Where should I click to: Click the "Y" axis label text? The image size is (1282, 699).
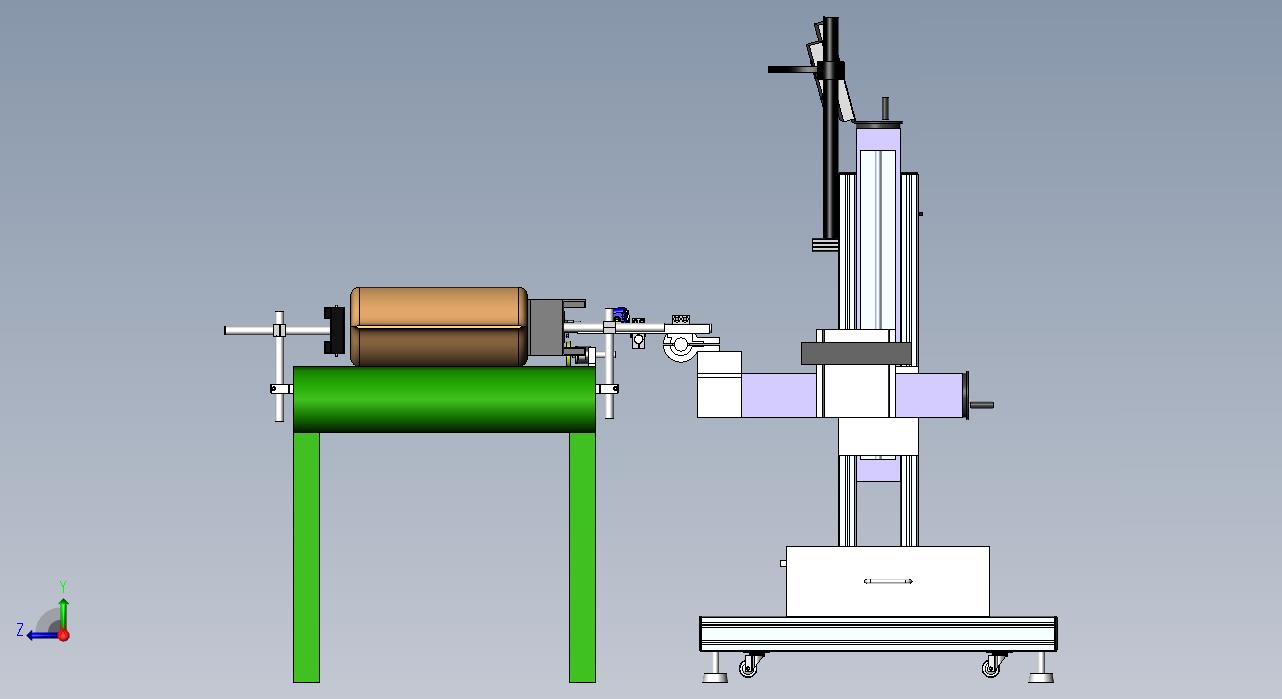click(x=63, y=587)
